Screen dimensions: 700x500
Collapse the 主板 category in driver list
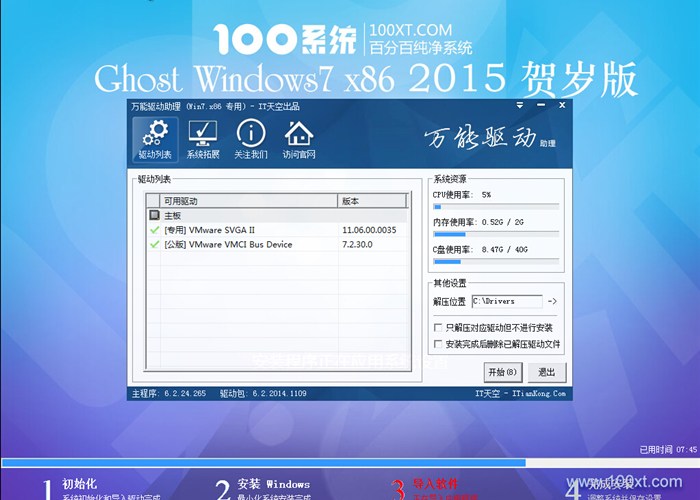[154, 215]
